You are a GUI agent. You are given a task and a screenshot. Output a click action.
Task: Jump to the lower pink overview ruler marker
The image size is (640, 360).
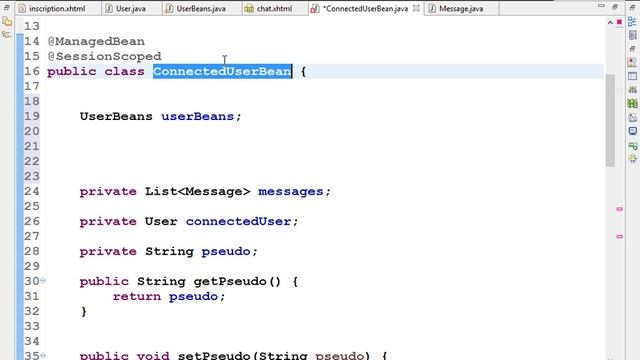click(x=619, y=236)
